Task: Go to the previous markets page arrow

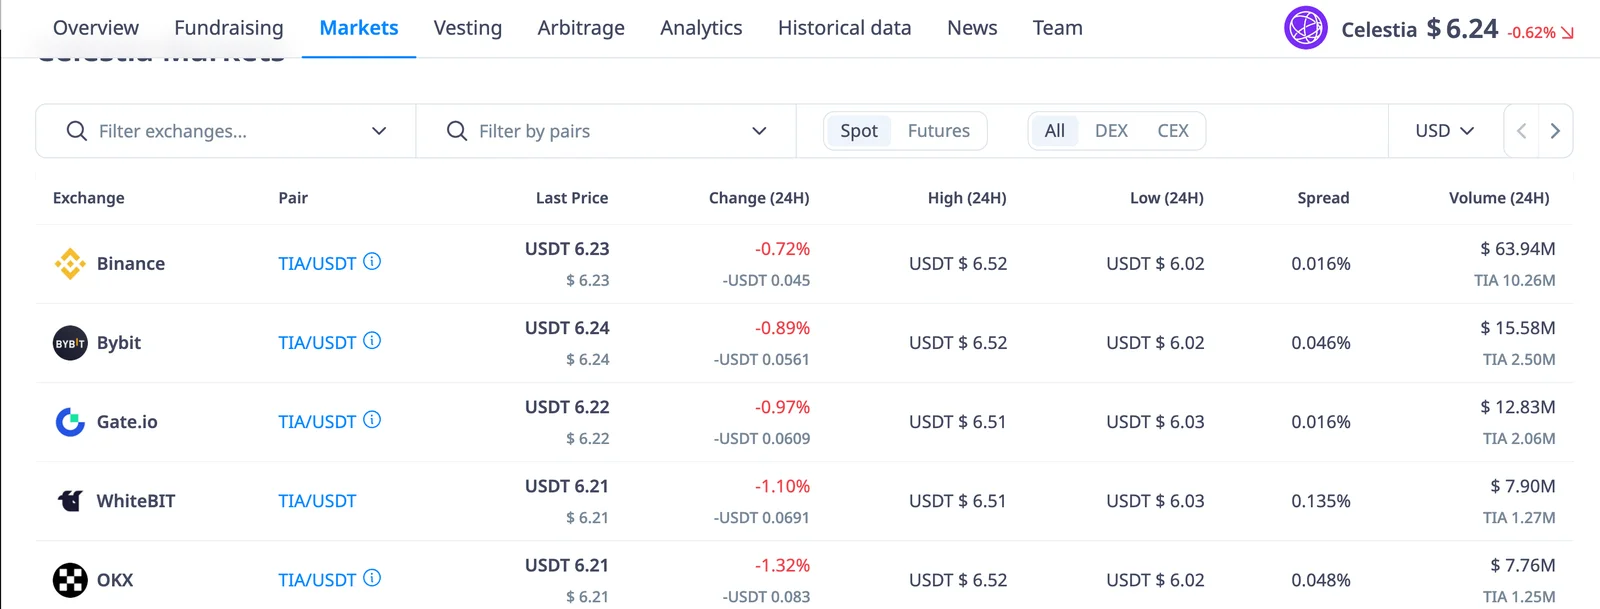Action: tap(1521, 131)
